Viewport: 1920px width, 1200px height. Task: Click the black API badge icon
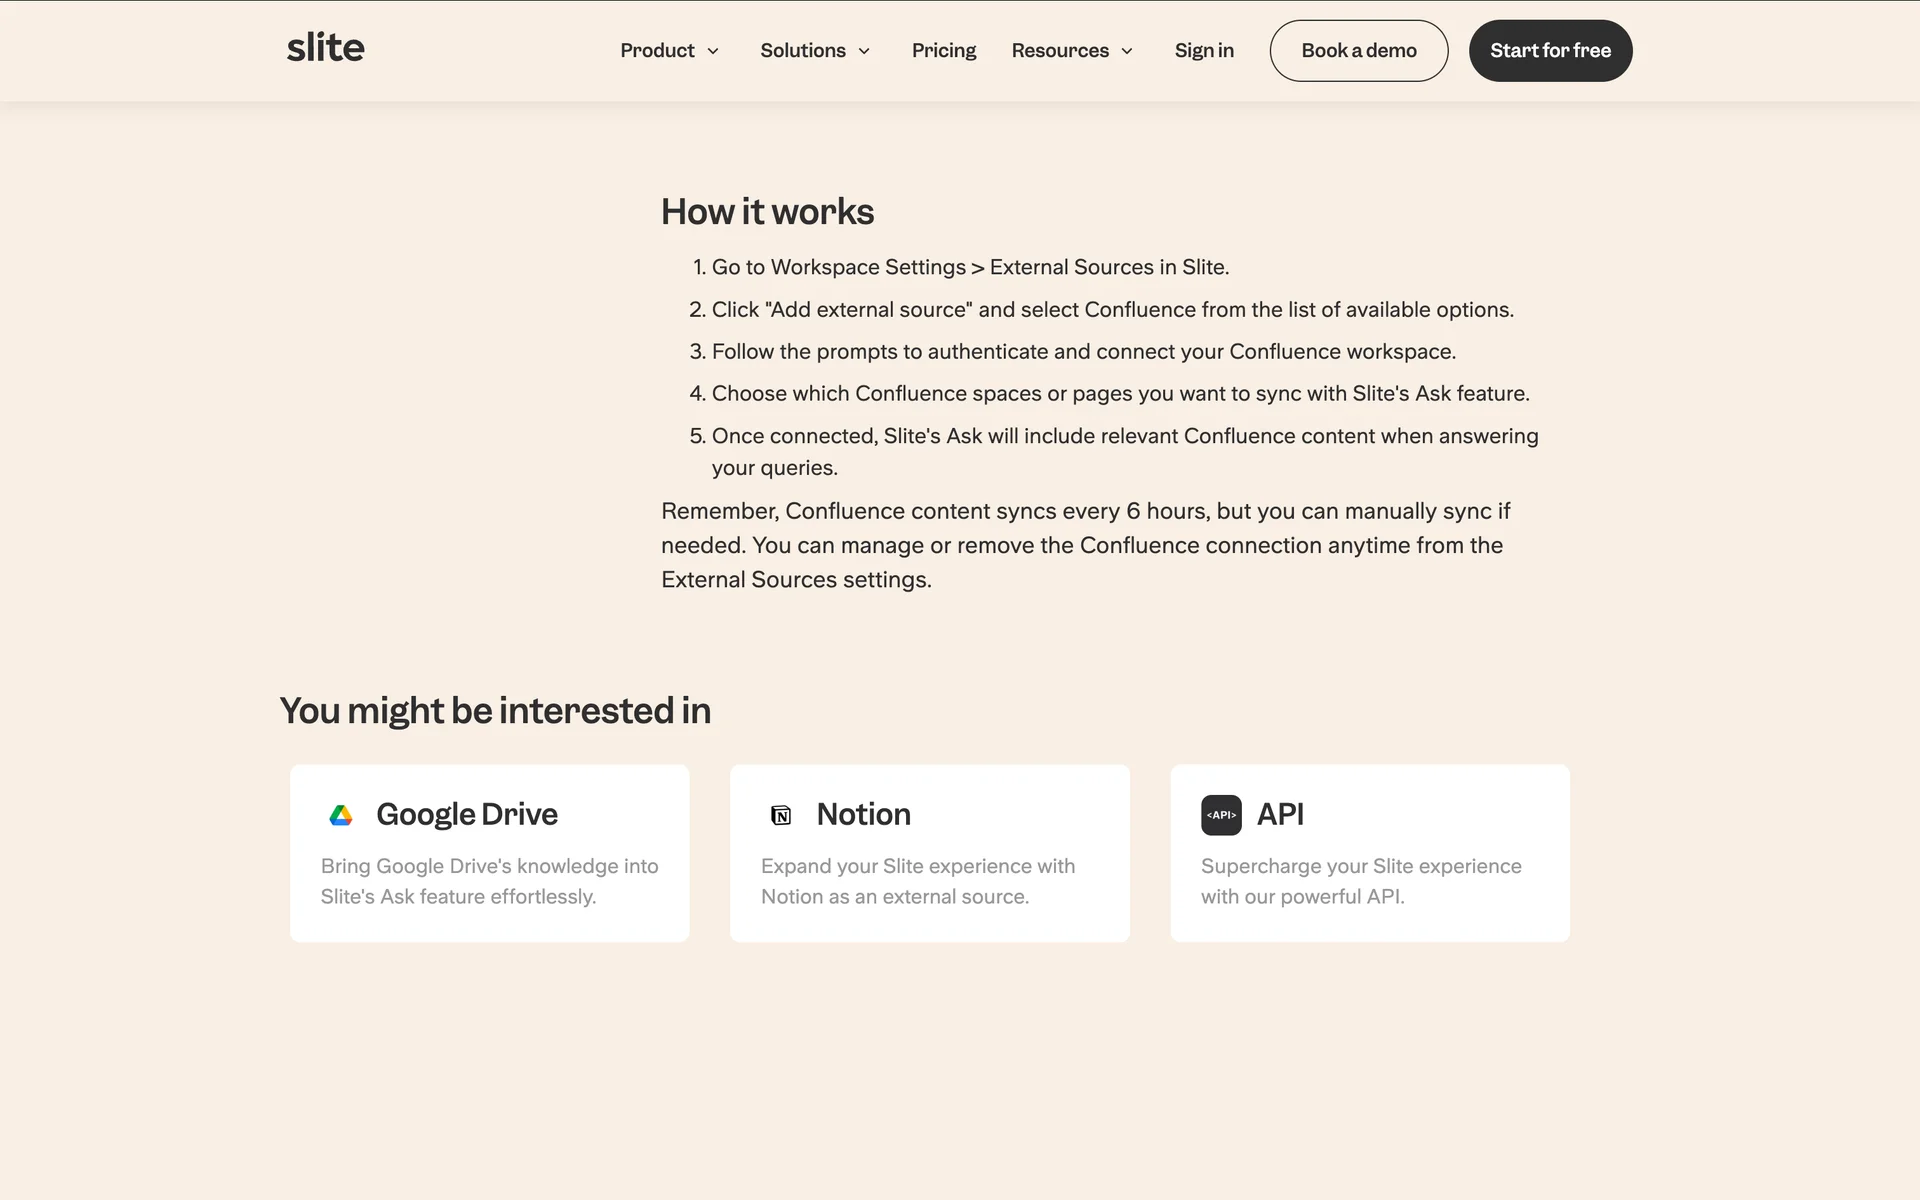[x=1221, y=815]
